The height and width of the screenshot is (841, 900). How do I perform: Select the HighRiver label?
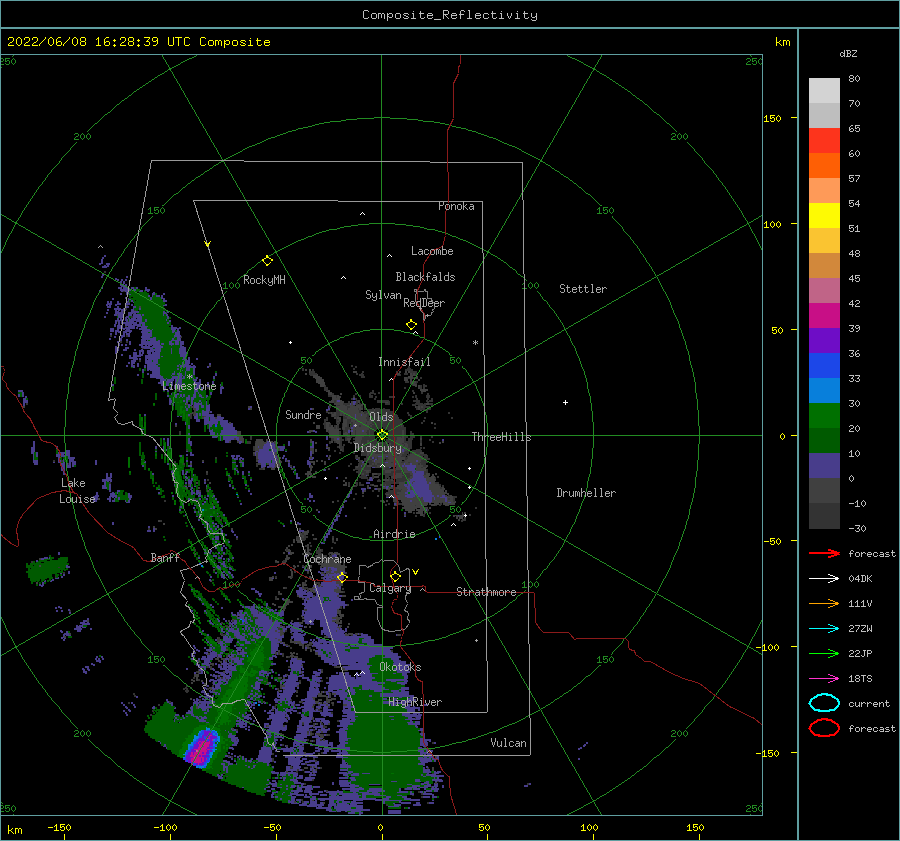click(415, 702)
